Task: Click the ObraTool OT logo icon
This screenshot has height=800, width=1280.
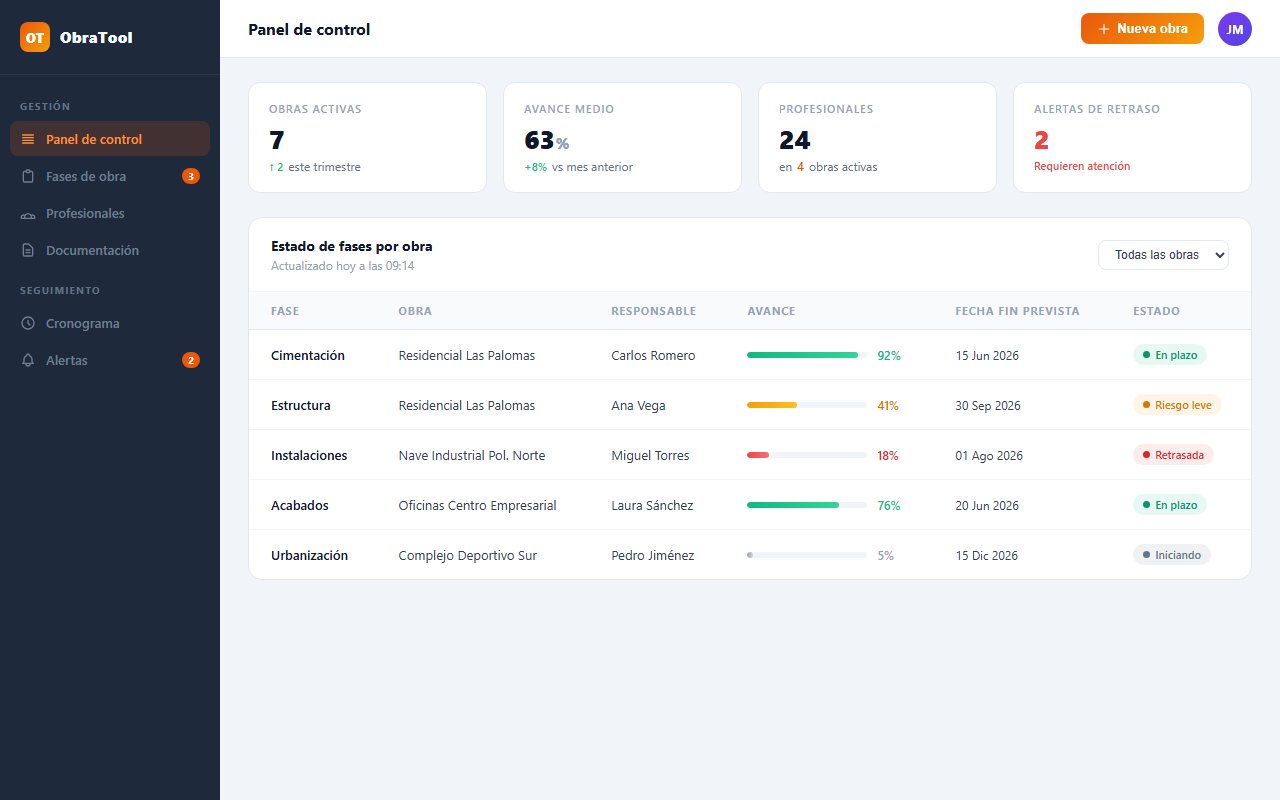Action: 35,37
